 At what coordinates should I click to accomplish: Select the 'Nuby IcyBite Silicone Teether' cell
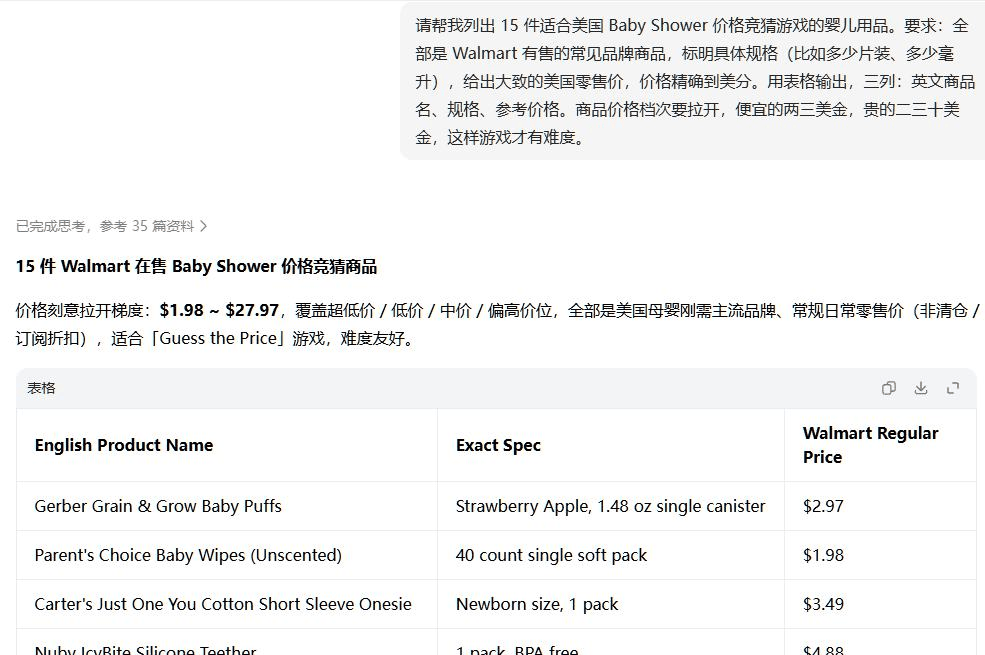pyautogui.click(x=227, y=642)
